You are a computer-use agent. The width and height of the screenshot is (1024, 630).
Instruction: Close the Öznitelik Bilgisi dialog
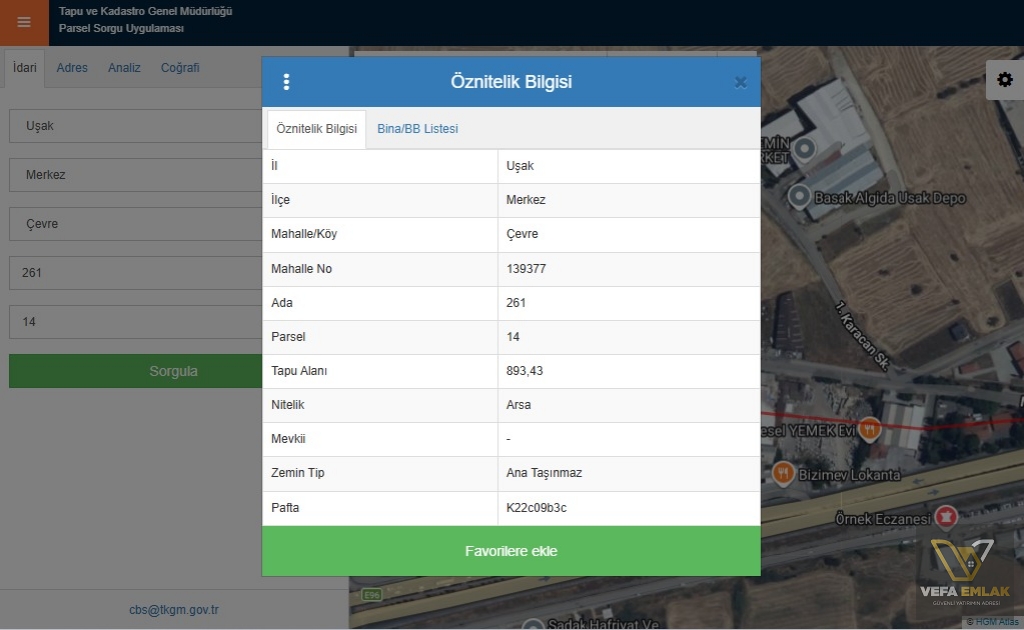click(x=740, y=82)
